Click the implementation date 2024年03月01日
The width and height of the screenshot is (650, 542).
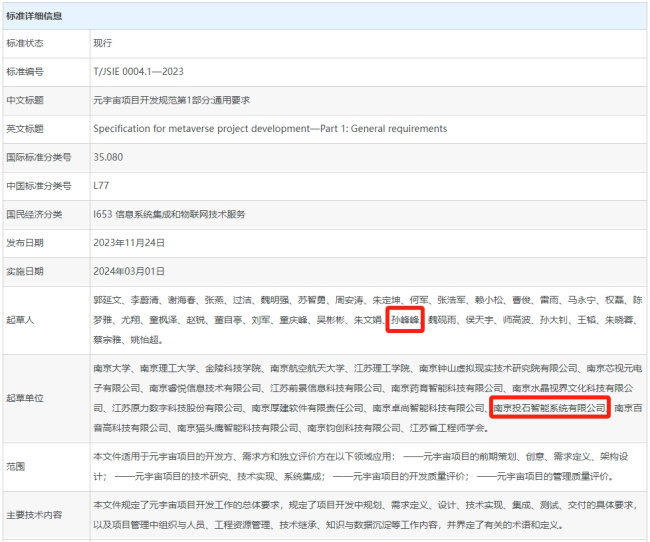pos(129,271)
